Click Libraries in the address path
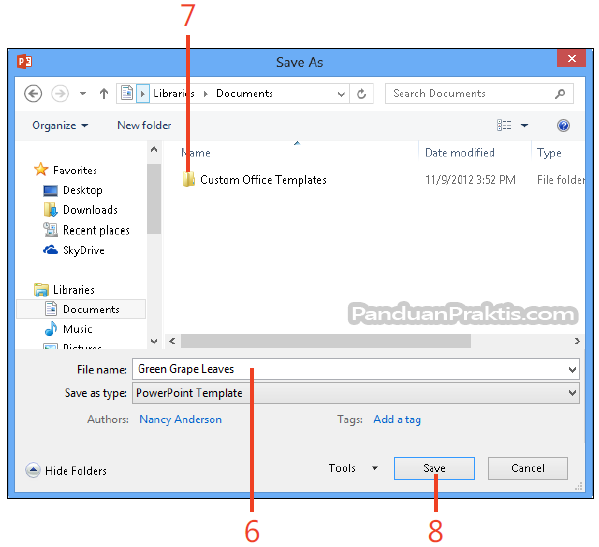This screenshot has height=547, width=599. [174, 93]
